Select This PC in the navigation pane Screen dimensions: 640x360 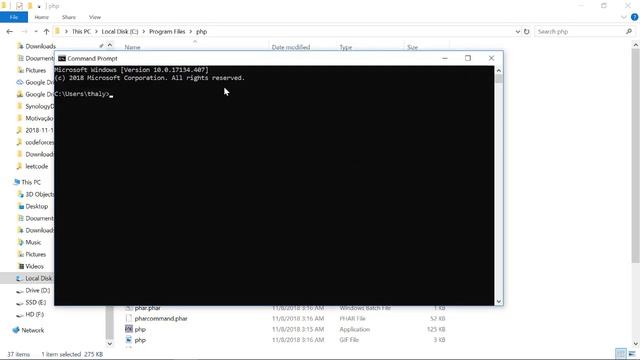31,182
